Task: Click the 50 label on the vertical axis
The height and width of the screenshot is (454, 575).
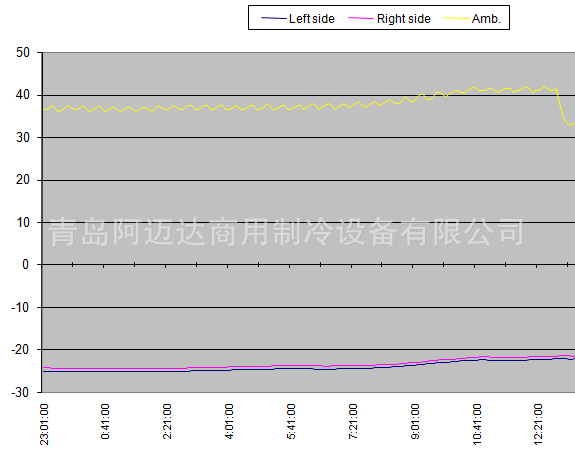Action: 23,53
